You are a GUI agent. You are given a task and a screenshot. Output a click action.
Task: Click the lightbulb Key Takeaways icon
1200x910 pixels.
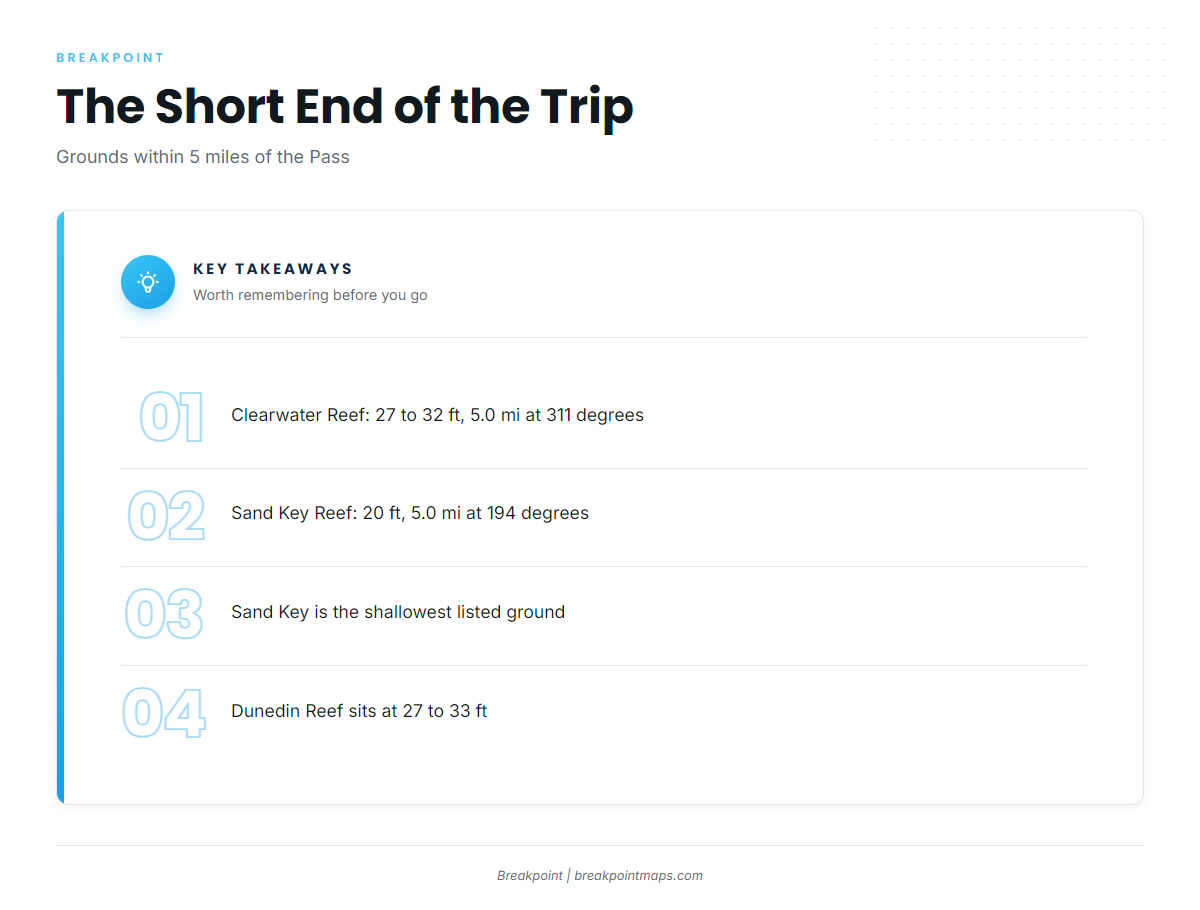pyautogui.click(x=148, y=282)
